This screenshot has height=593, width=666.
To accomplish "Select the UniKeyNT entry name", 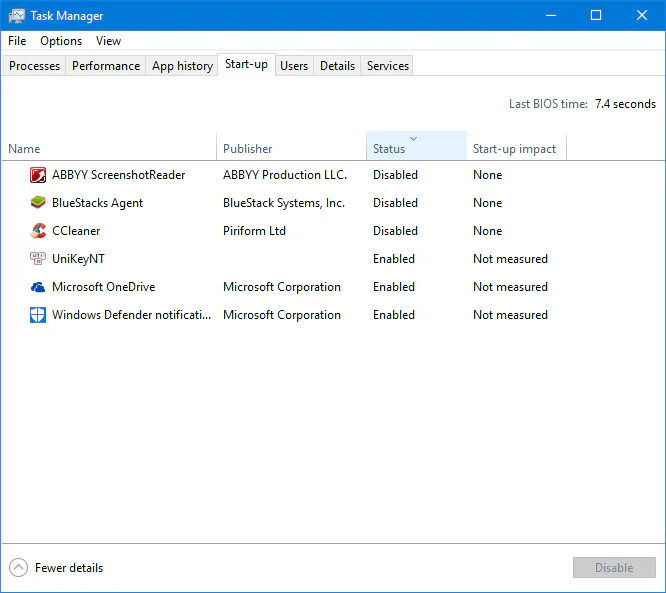I will click(78, 259).
